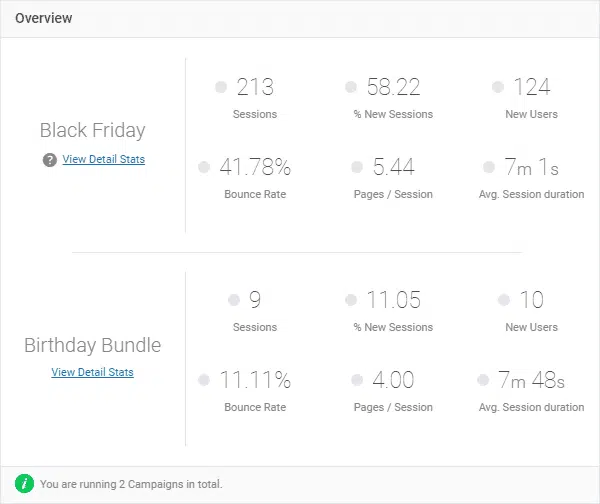
Task: Click the dot beside 213 Sessions
Action: point(221,87)
